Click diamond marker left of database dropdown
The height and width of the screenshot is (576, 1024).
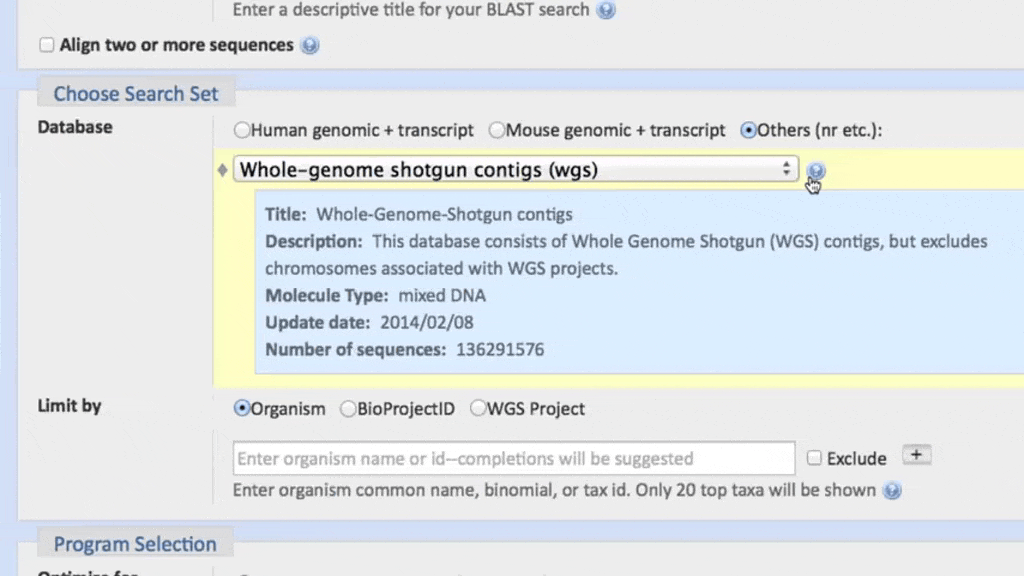223,170
